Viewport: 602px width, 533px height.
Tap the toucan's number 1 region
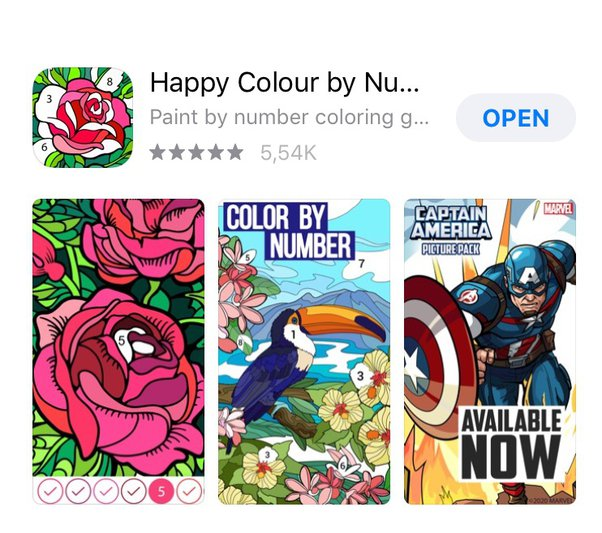(293, 335)
